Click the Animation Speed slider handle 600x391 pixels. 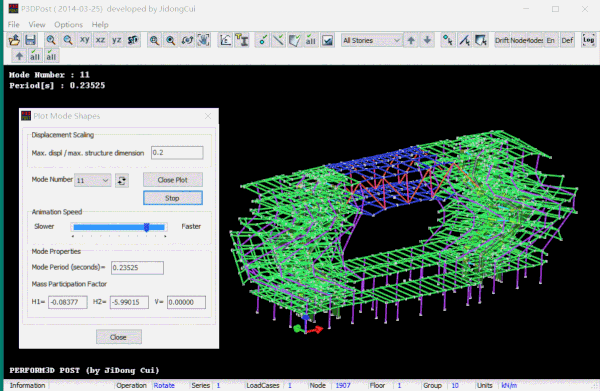pos(147,227)
